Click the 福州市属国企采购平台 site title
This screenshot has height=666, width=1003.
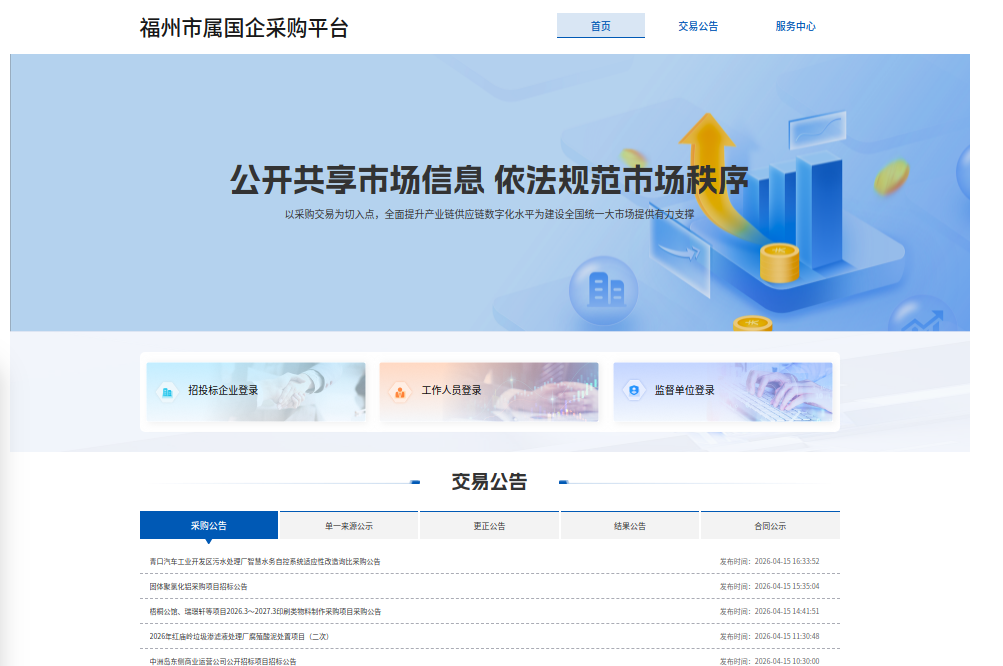click(x=244, y=28)
